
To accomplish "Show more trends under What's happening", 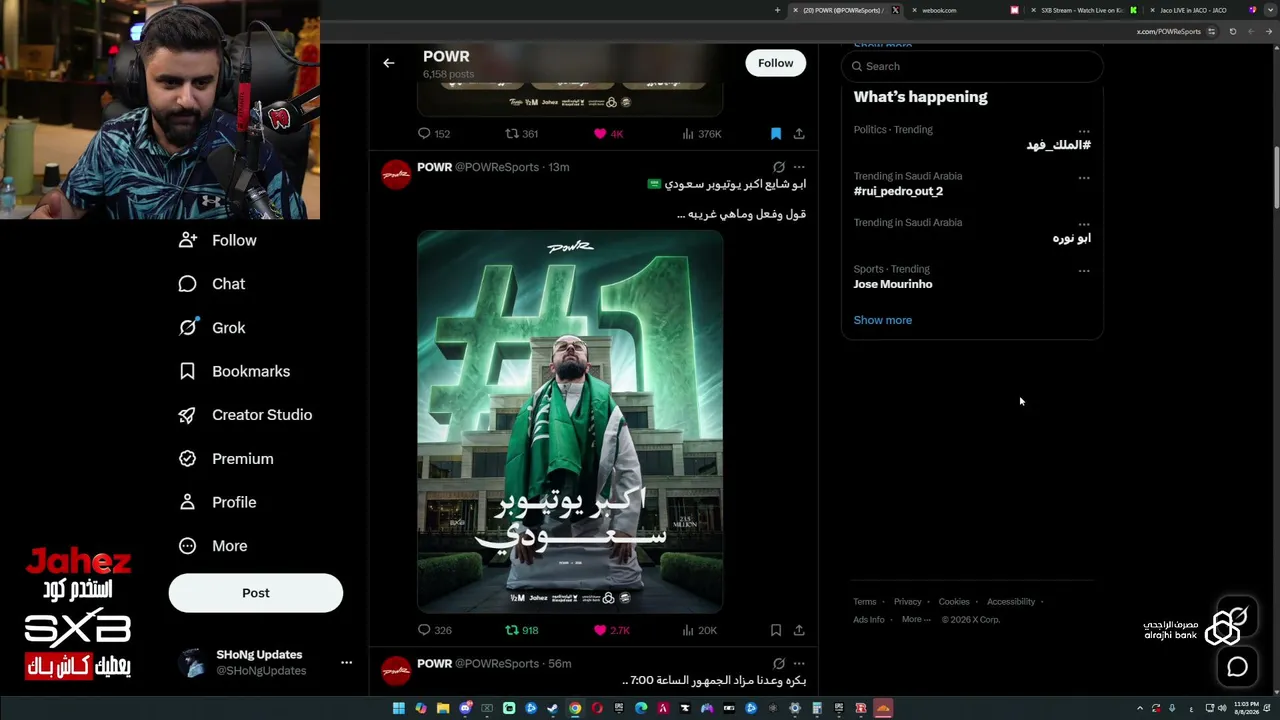I will coord(883,320).
